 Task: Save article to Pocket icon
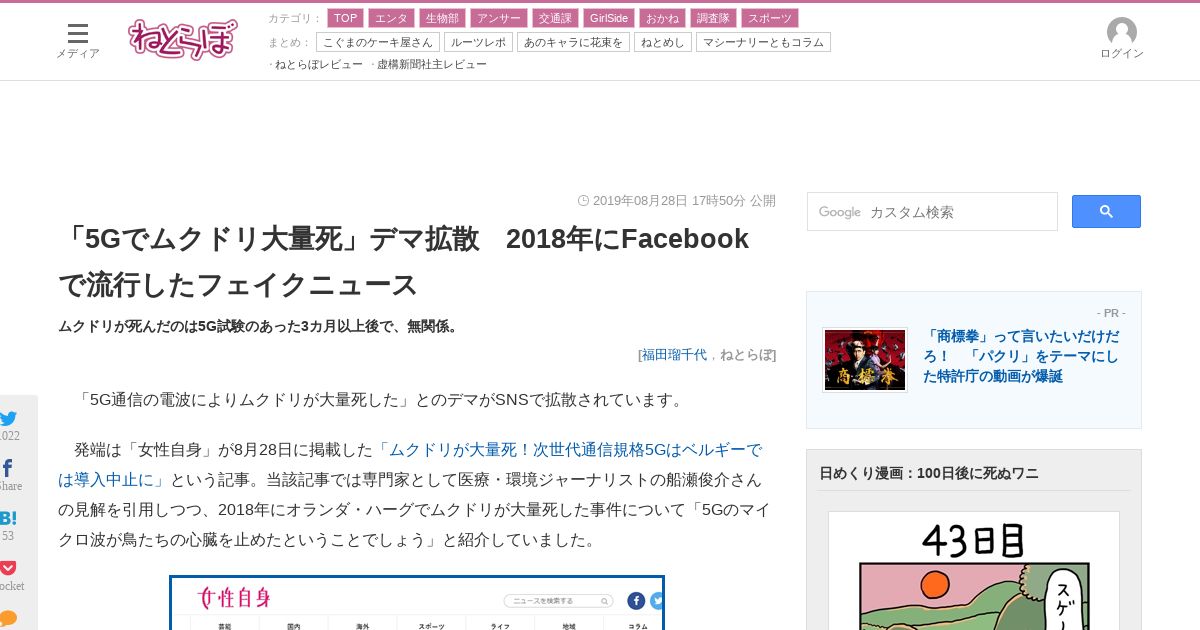click(8, 568)
